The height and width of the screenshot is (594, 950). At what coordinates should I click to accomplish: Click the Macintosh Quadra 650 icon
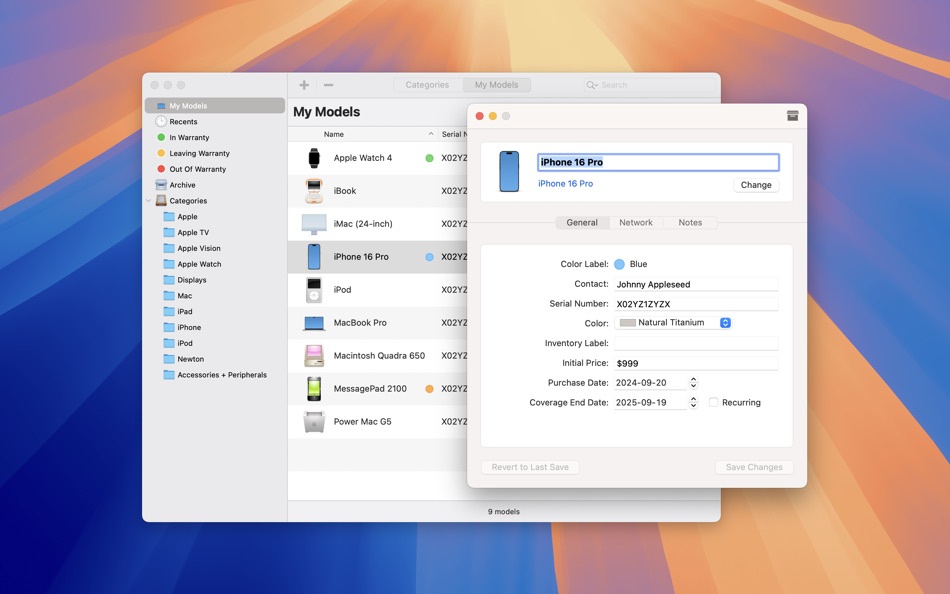click(x=314, y=356)
